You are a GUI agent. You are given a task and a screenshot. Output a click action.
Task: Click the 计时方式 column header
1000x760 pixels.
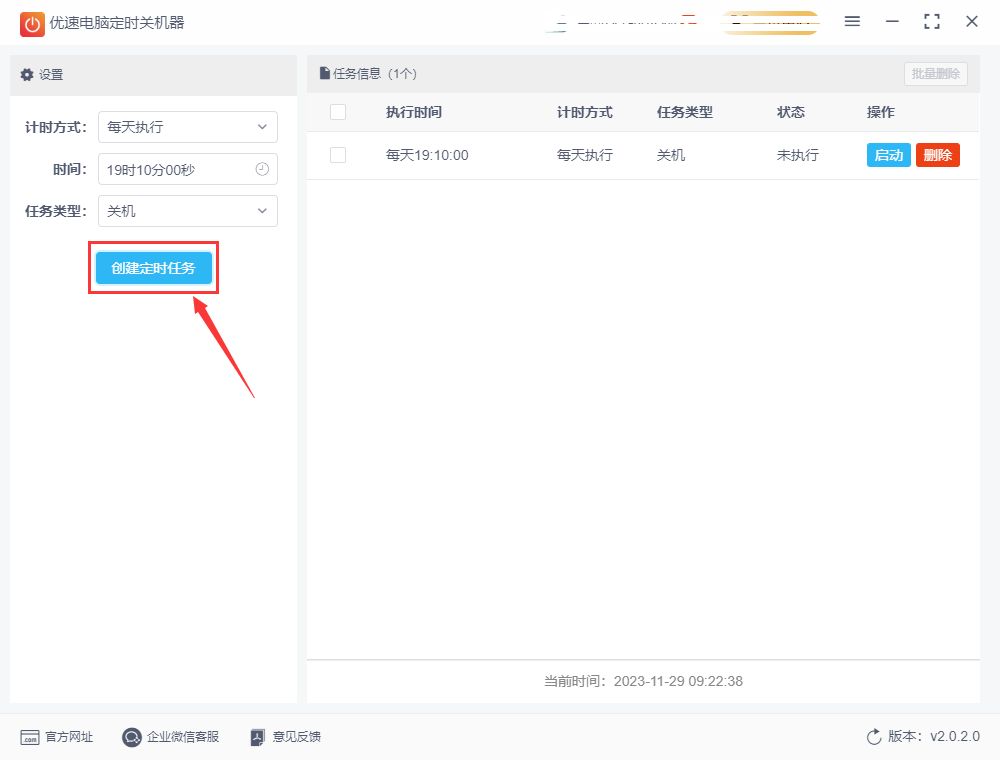pyautogui.click(x=585, y=112)
